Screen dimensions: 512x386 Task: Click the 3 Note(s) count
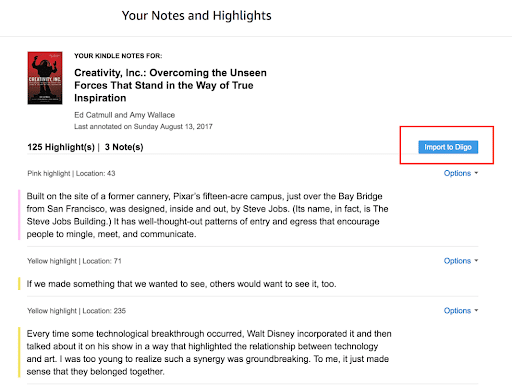click(124, 147)
